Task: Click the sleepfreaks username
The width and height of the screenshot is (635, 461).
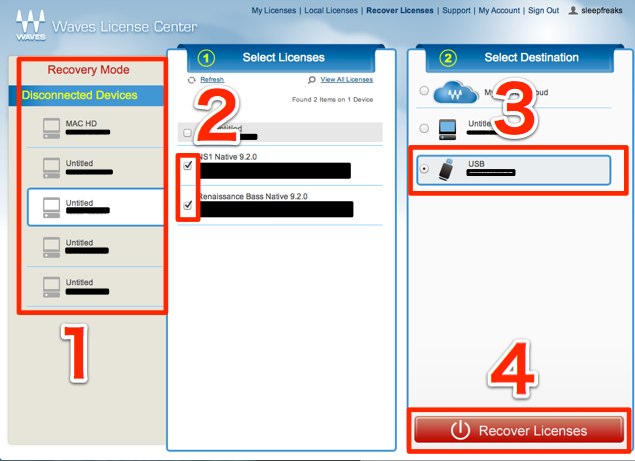Action: [602, 11]
